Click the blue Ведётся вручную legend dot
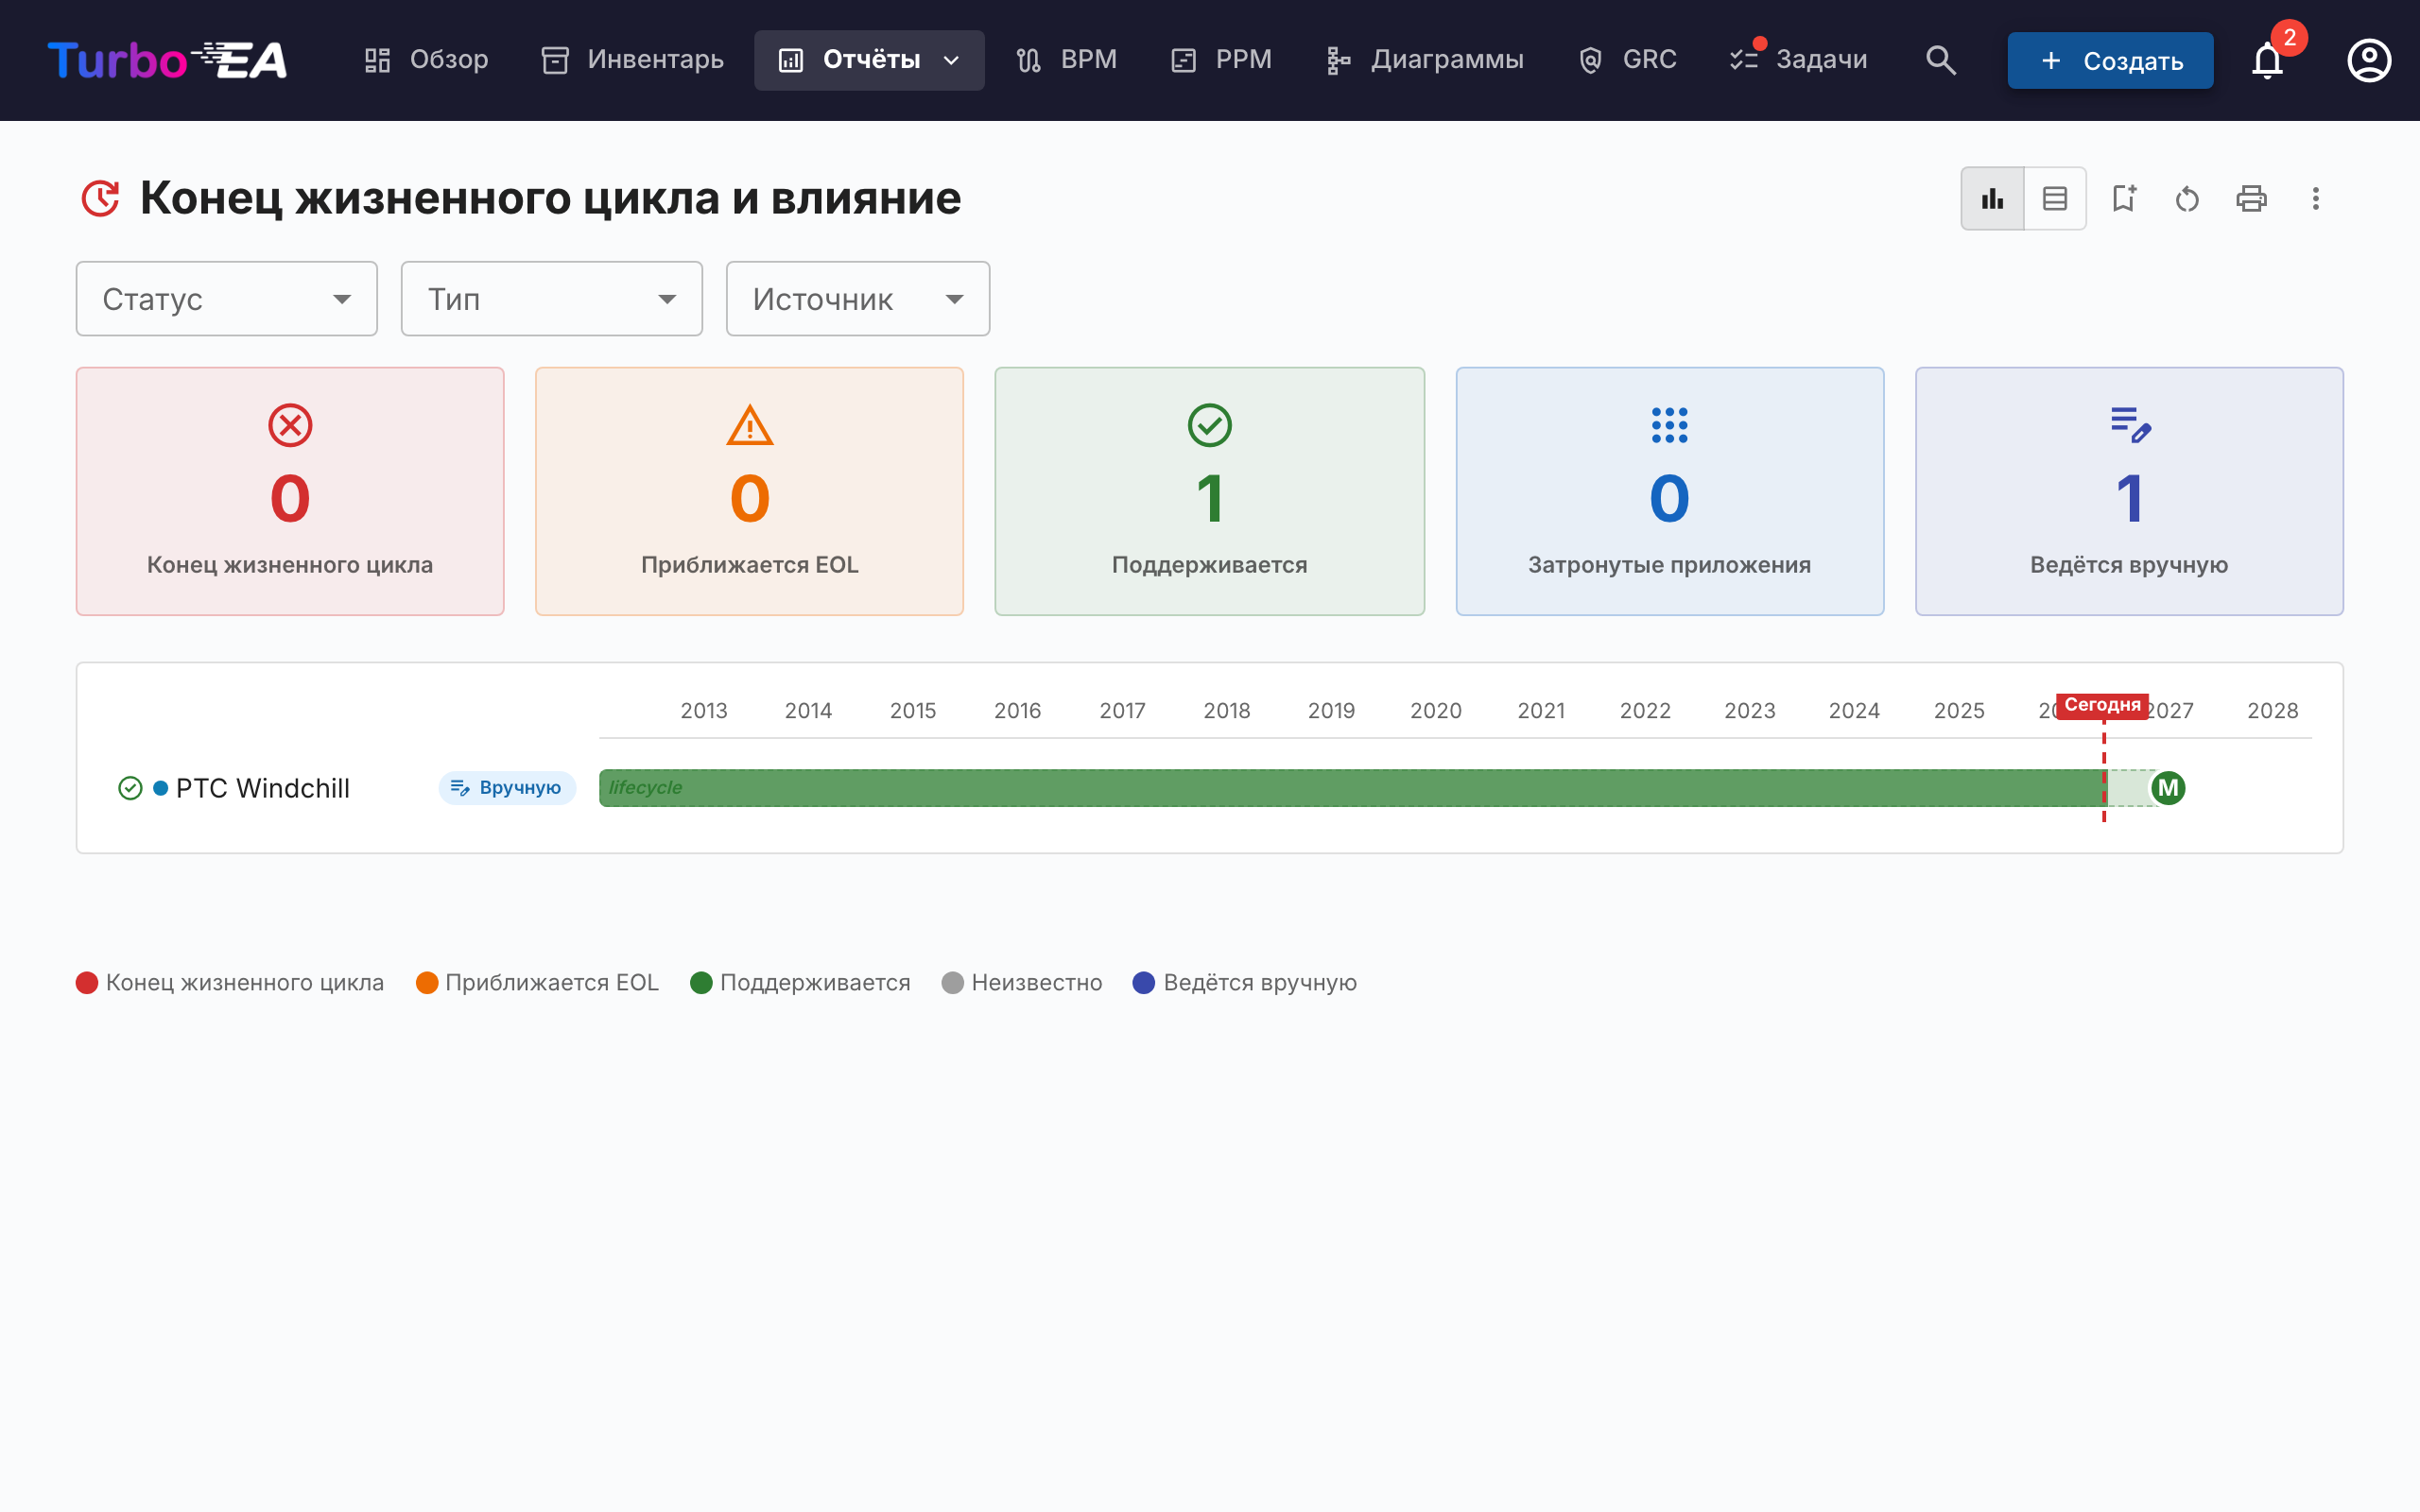Viewport: 2420px width, 1512px height. (1144, 983)
